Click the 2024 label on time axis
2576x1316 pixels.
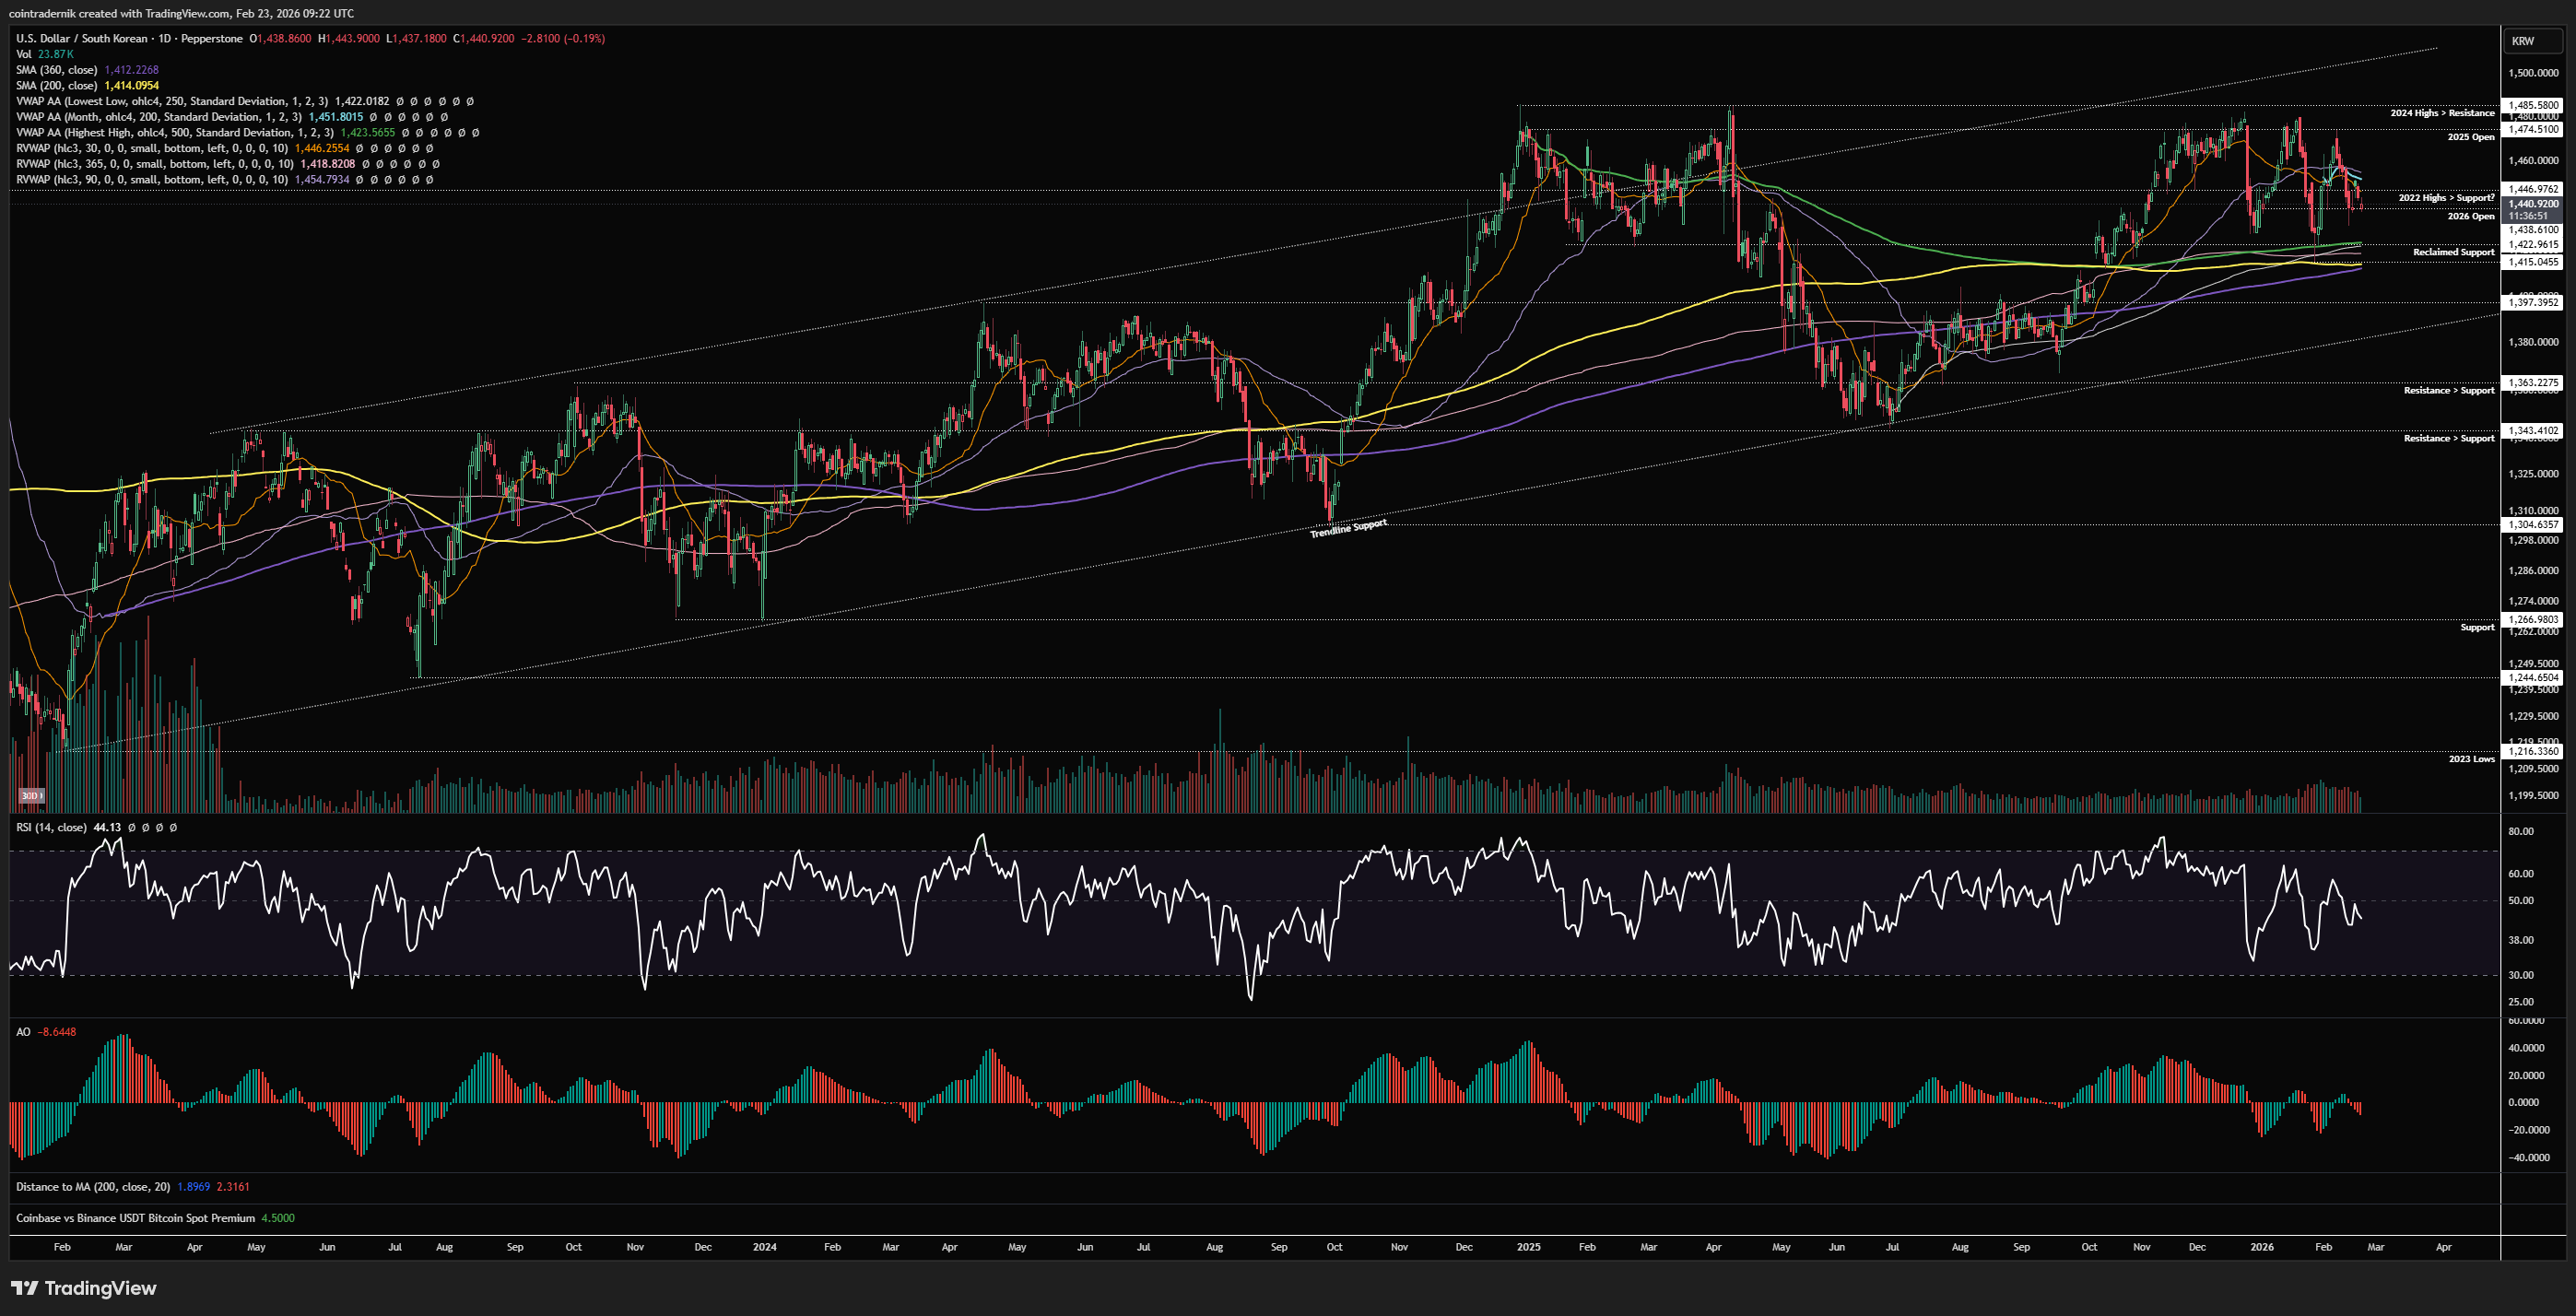click(764, 1247)
